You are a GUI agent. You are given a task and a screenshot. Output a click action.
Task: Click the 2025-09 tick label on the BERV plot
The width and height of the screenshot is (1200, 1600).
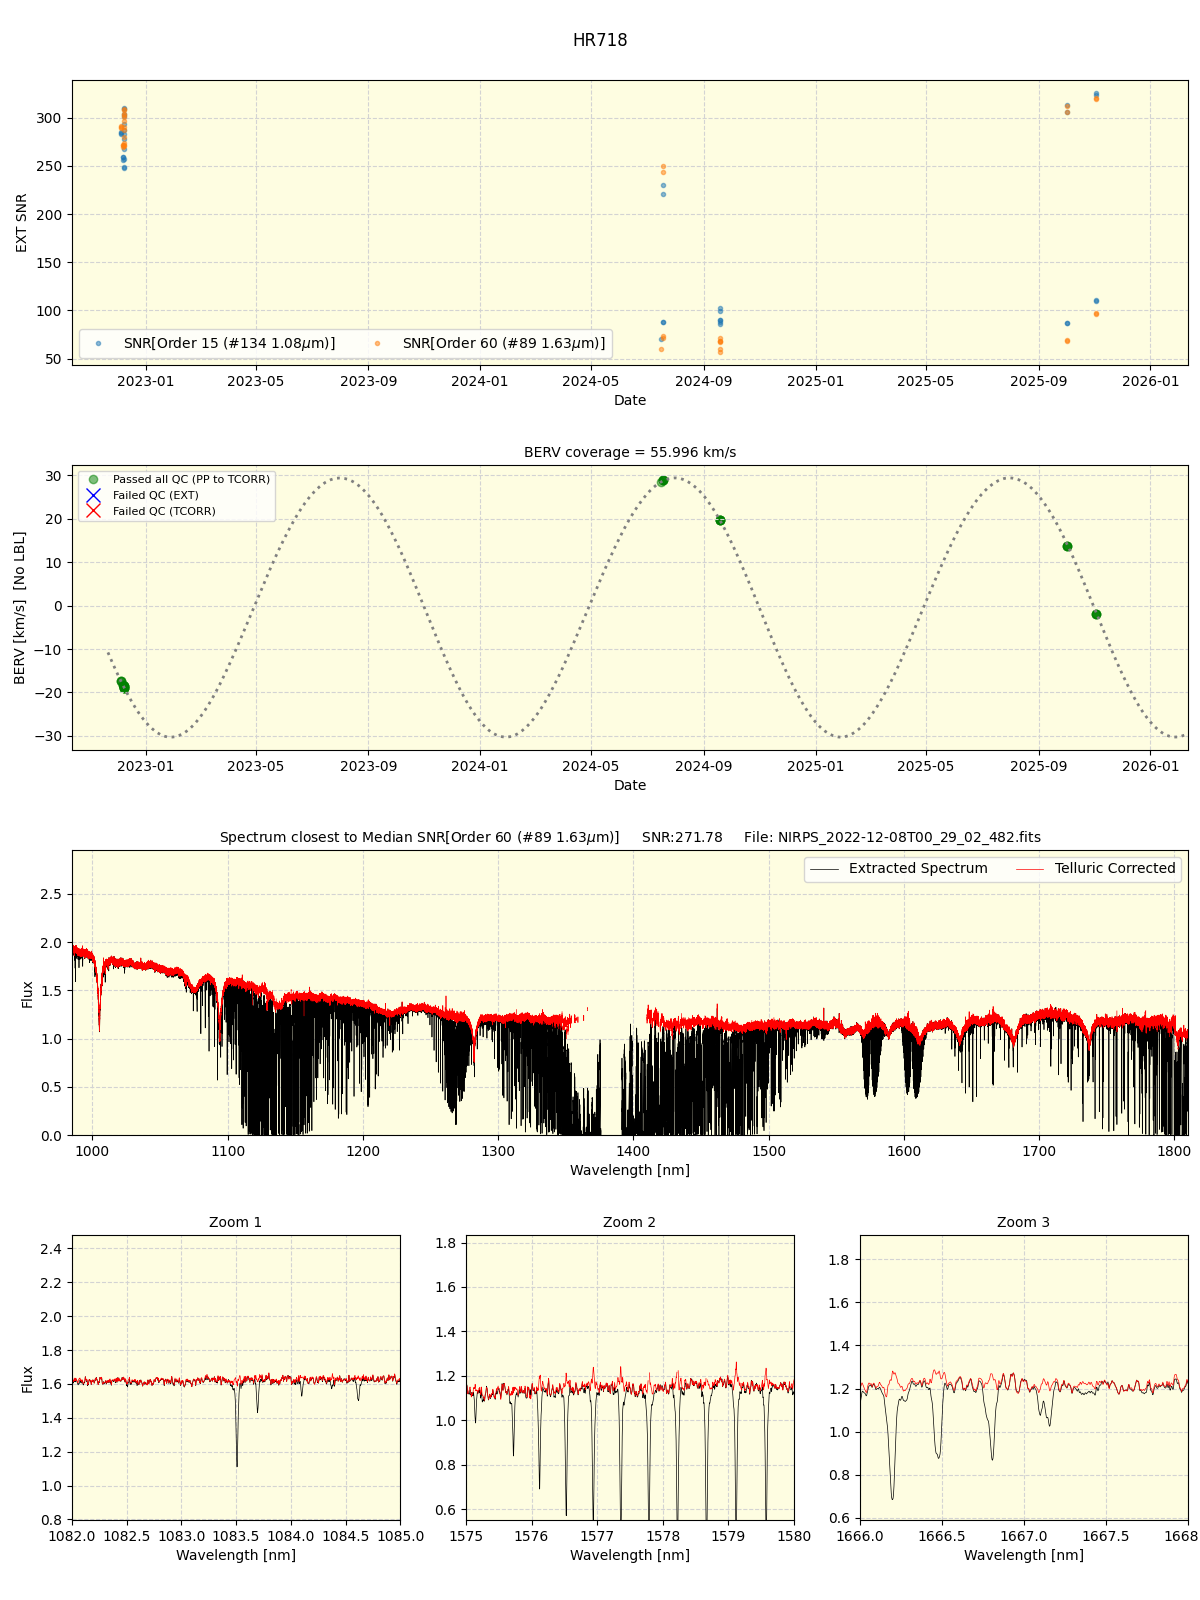tap(1038, 765)
